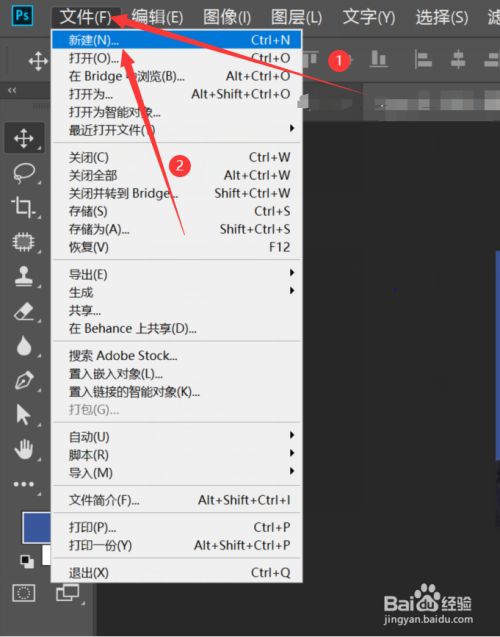
Task: Choose 存储(S) menu item
Action: click(177, 211)
